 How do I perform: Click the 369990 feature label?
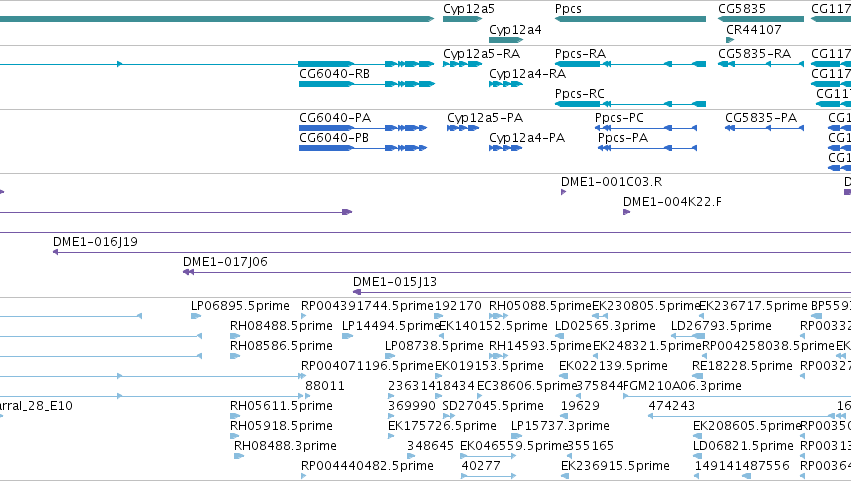411,406
